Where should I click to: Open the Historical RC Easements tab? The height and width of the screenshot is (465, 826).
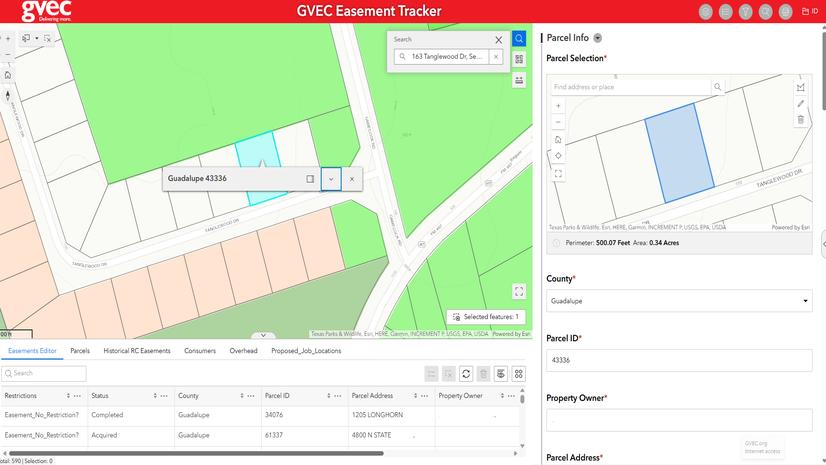click(x=137, y=351)
